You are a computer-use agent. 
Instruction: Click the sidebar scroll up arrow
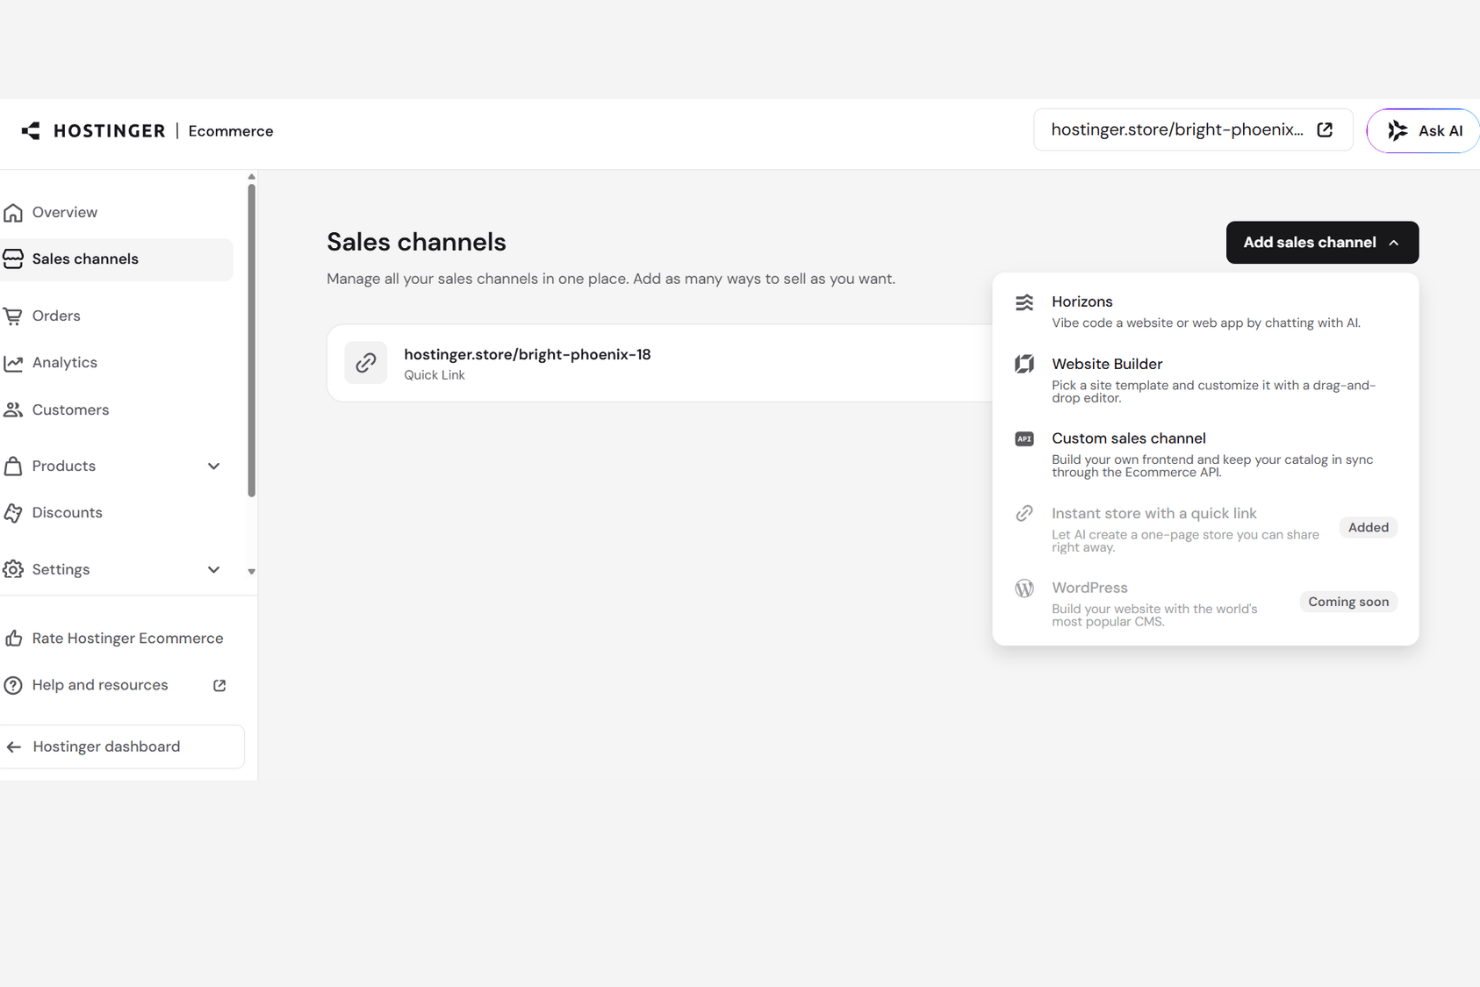[252, 177]
